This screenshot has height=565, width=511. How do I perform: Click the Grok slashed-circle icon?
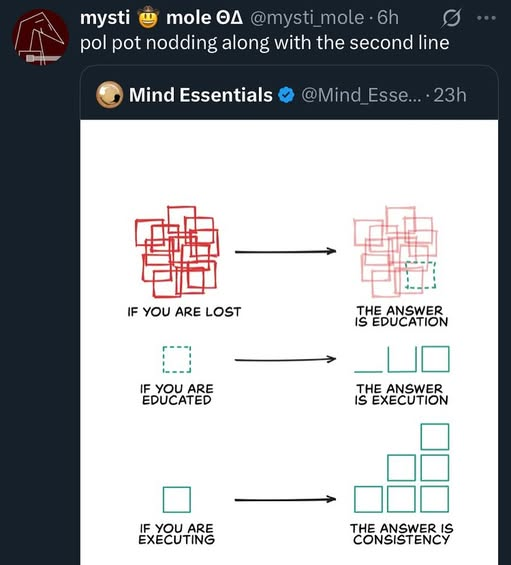pyautogui.click(x=451, y=18)
